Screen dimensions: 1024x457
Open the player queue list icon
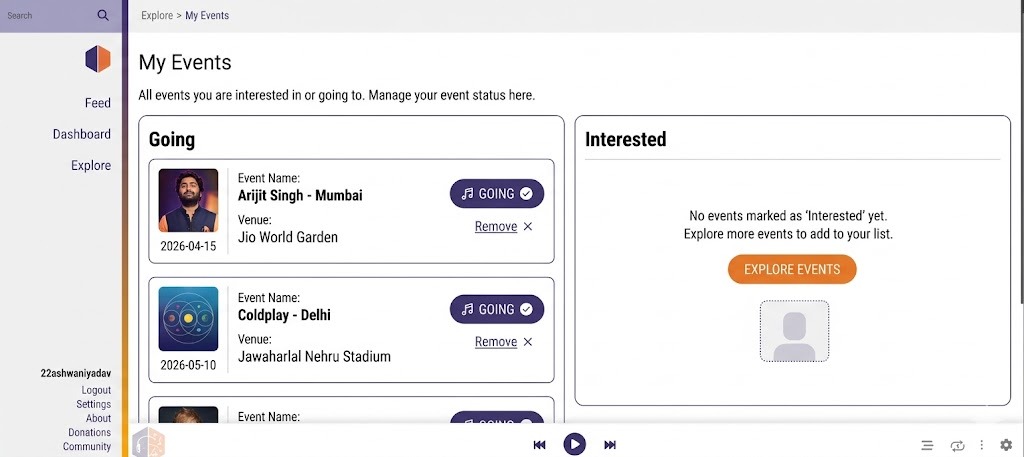tap(927, 445)
